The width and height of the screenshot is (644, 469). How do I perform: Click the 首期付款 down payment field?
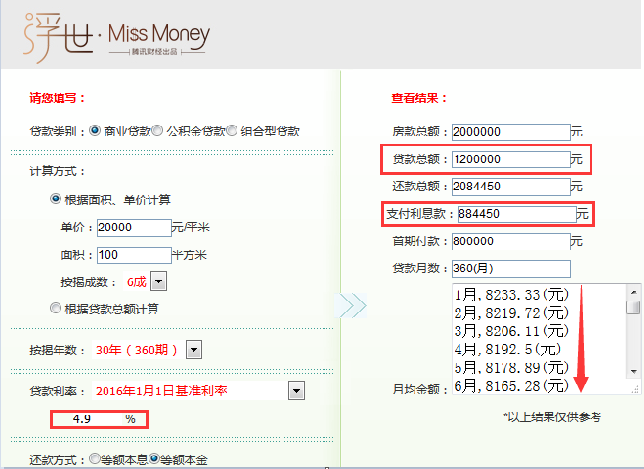(x=510, y=241)
